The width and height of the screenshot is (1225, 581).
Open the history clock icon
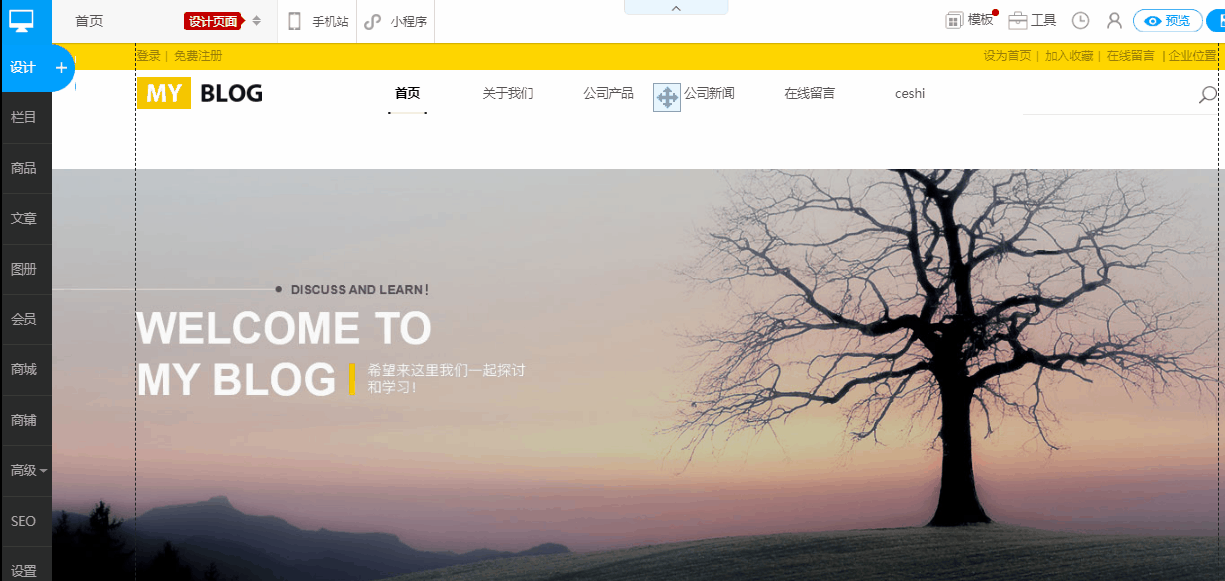[1080, 21]
